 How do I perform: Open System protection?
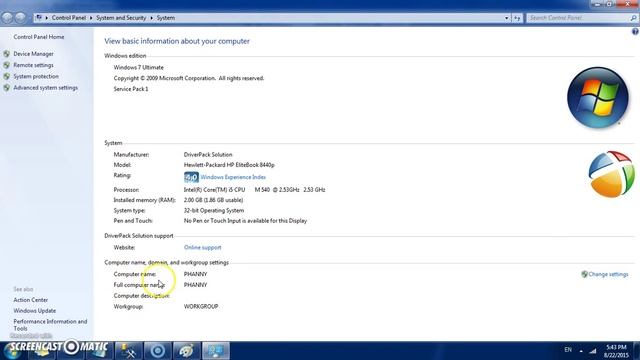point(36,76)
